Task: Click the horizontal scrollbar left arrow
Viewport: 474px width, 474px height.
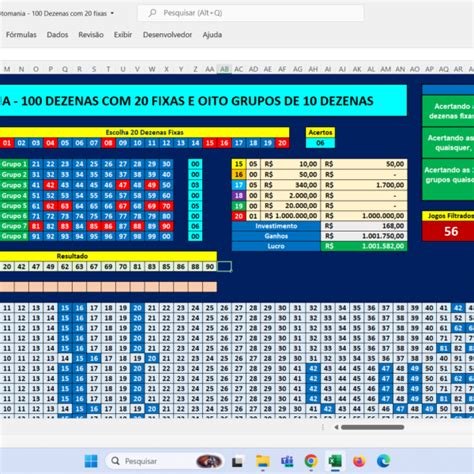Action: click(336, 427)
